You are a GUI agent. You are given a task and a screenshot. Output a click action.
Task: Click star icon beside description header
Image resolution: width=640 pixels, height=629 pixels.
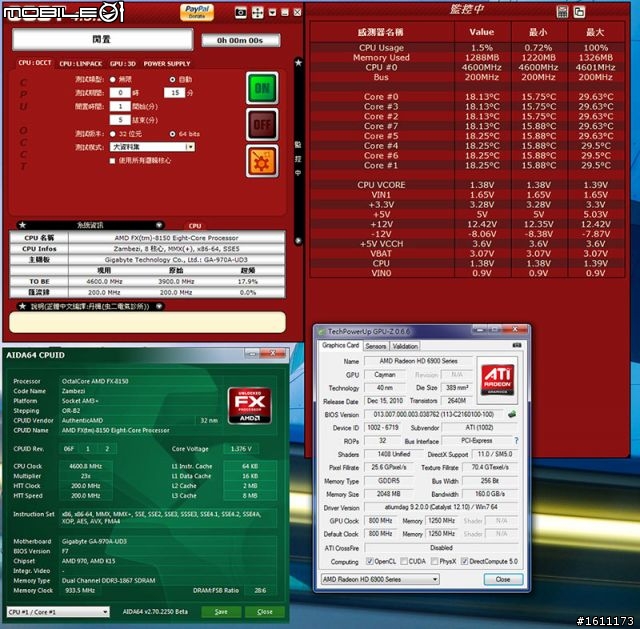click(x=22, y=306)
